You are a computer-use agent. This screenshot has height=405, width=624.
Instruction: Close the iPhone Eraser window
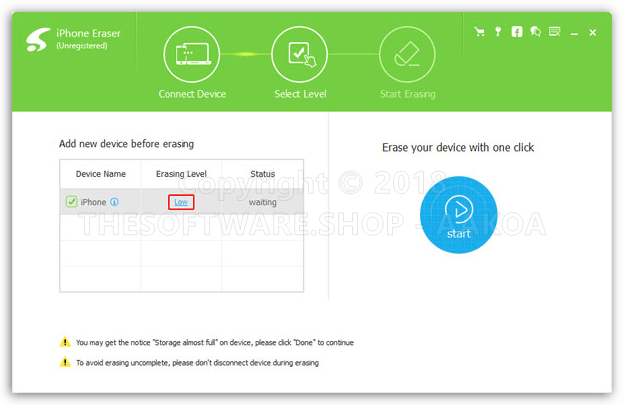click(x=593, y=33)
